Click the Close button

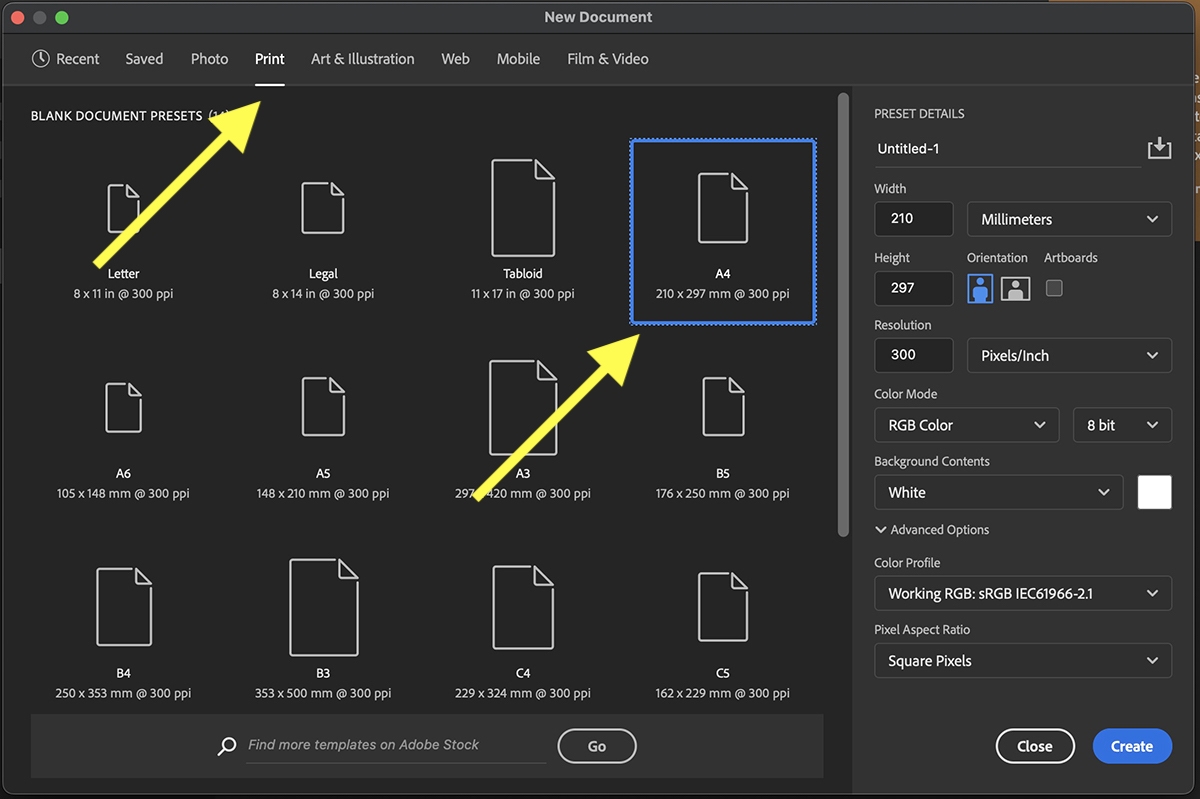point(1035,746)
